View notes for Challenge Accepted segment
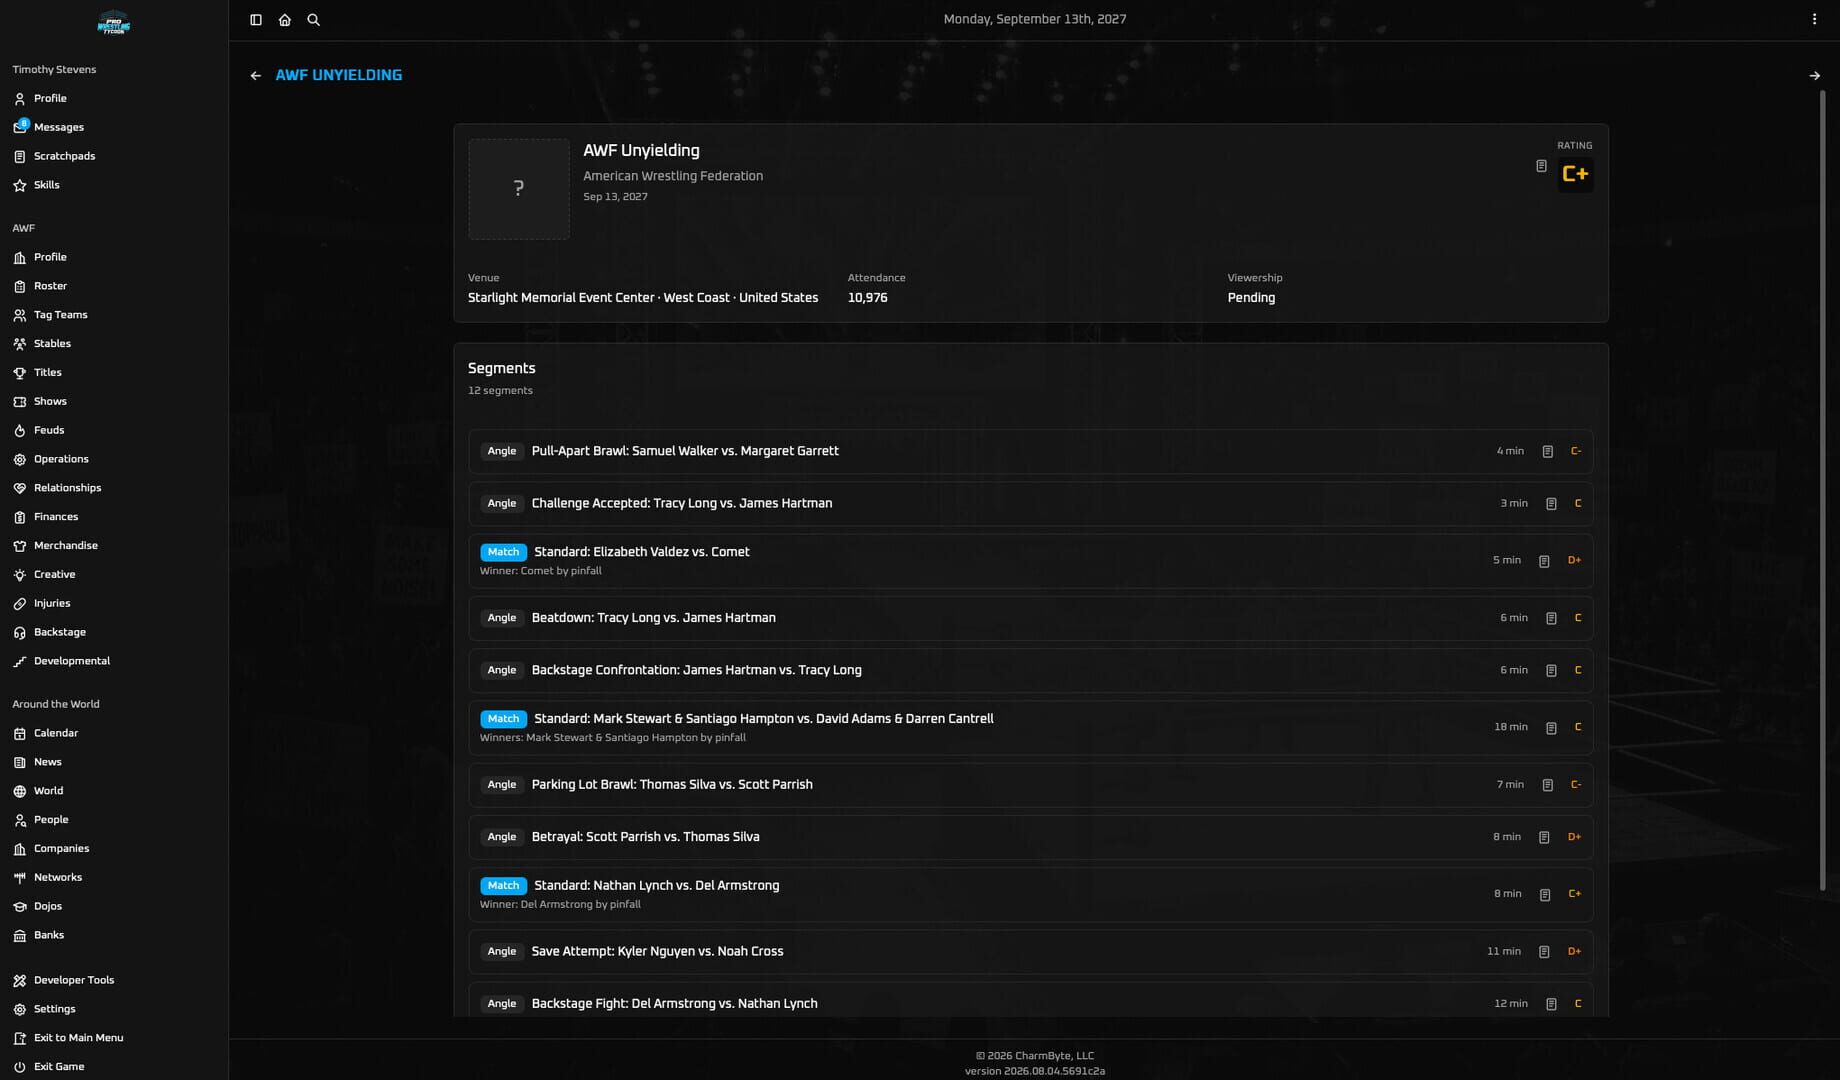The image size is (1840, 1080). (1551, 504)
